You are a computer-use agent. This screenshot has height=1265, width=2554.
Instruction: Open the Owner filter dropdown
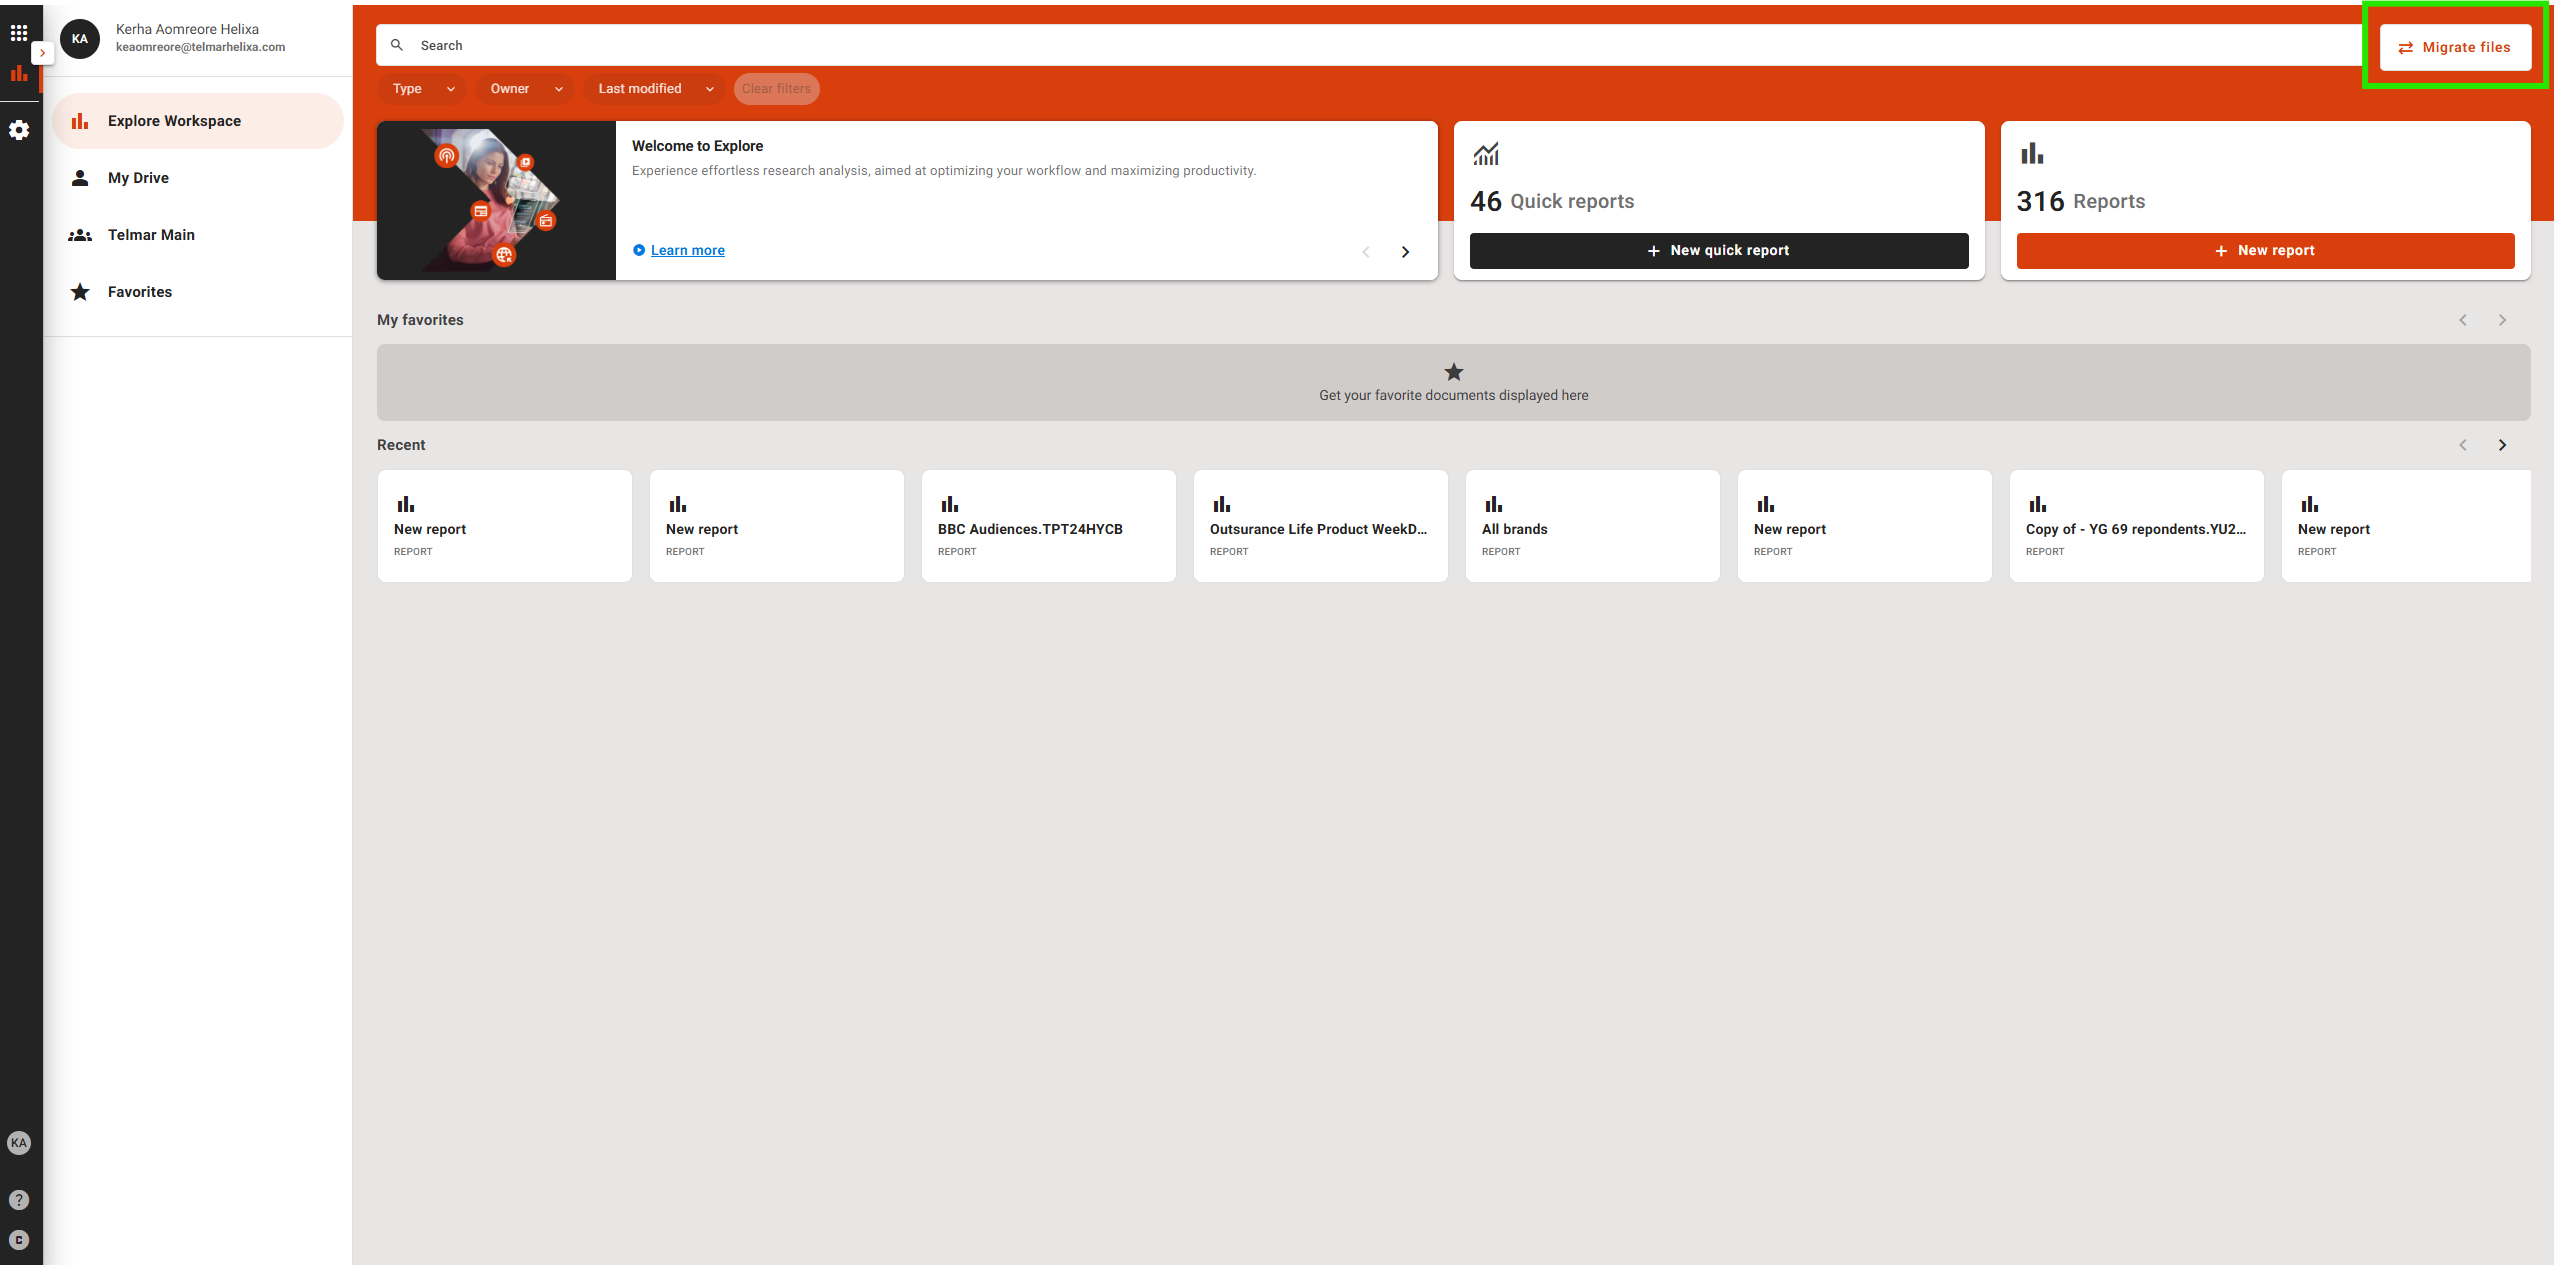[x=525, y=89]
